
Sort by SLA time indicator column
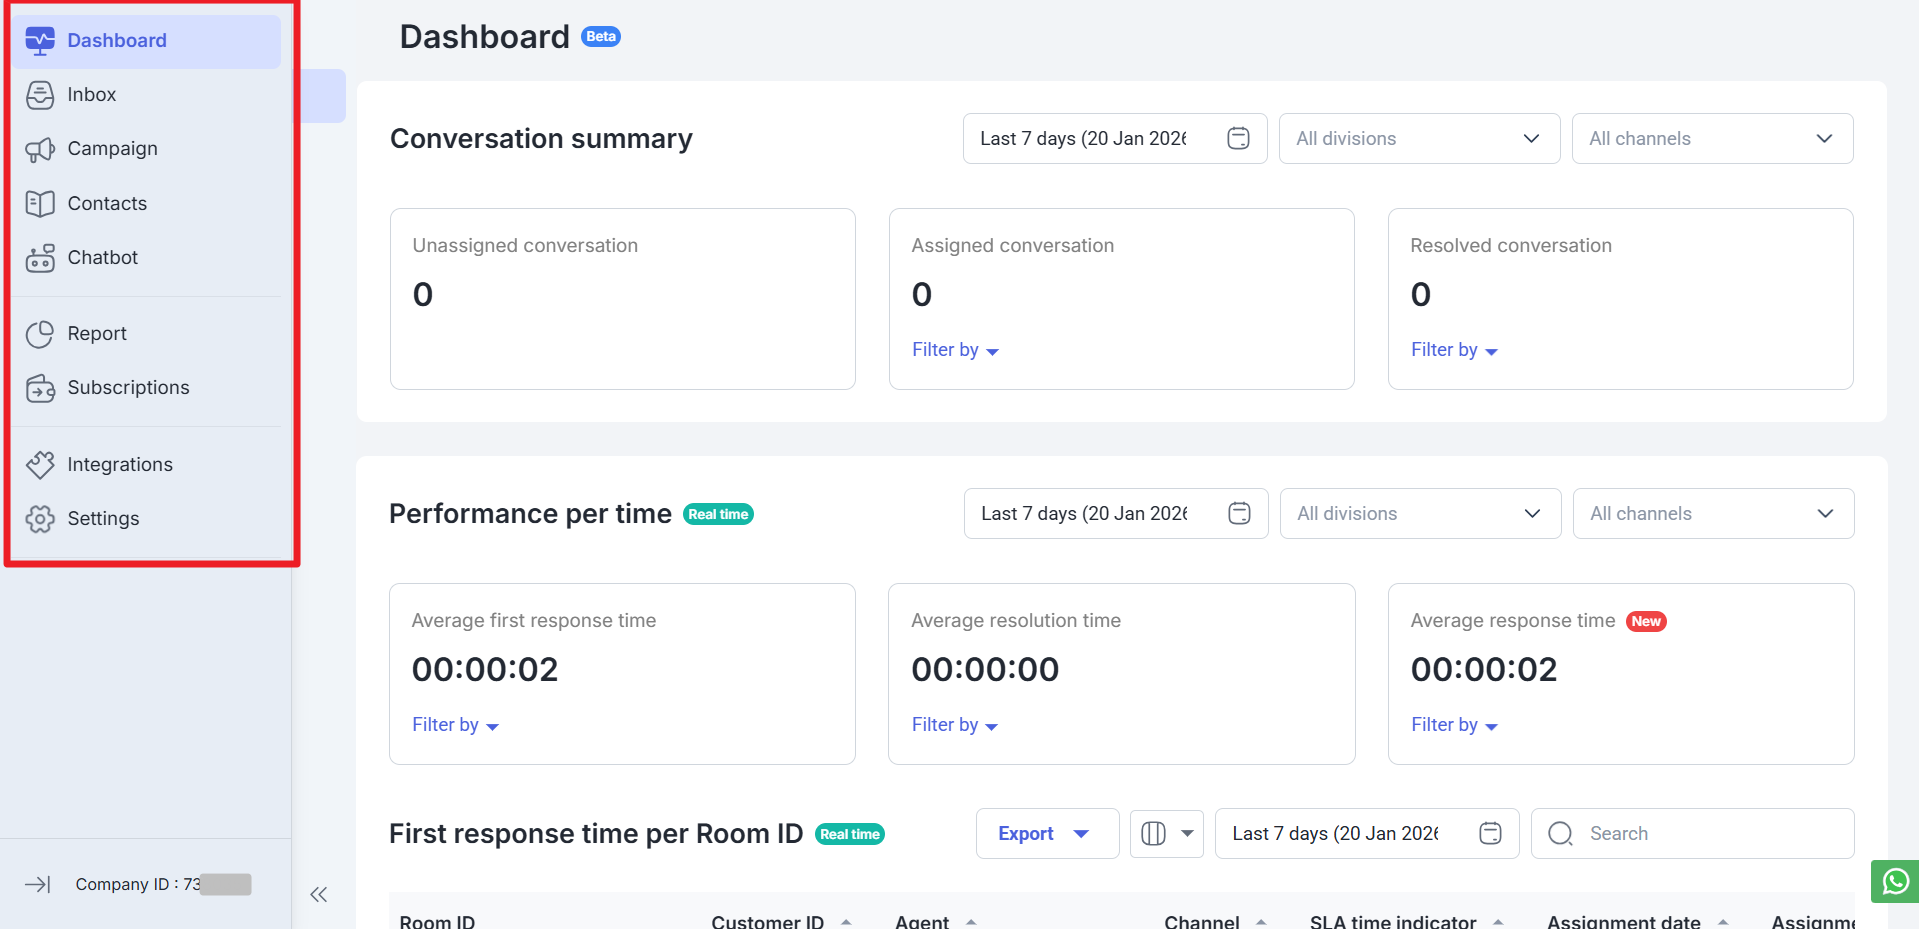(x=1498, y=921)
